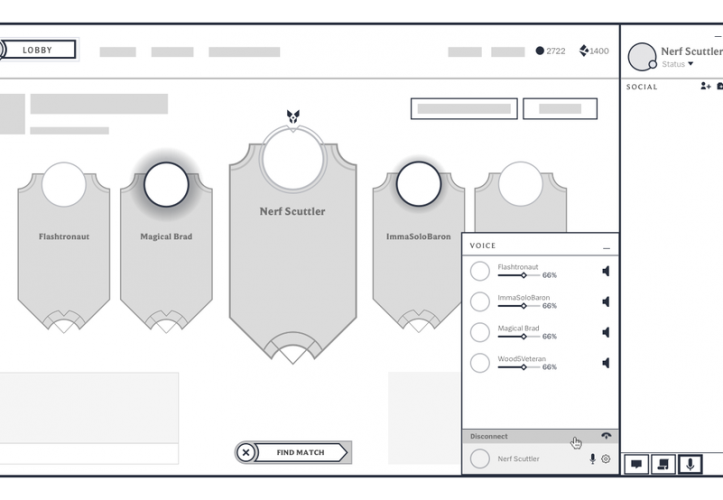Open the chat bubble icon
The width and height of the screenshot is (723, 500).
[x=635, y=464]
